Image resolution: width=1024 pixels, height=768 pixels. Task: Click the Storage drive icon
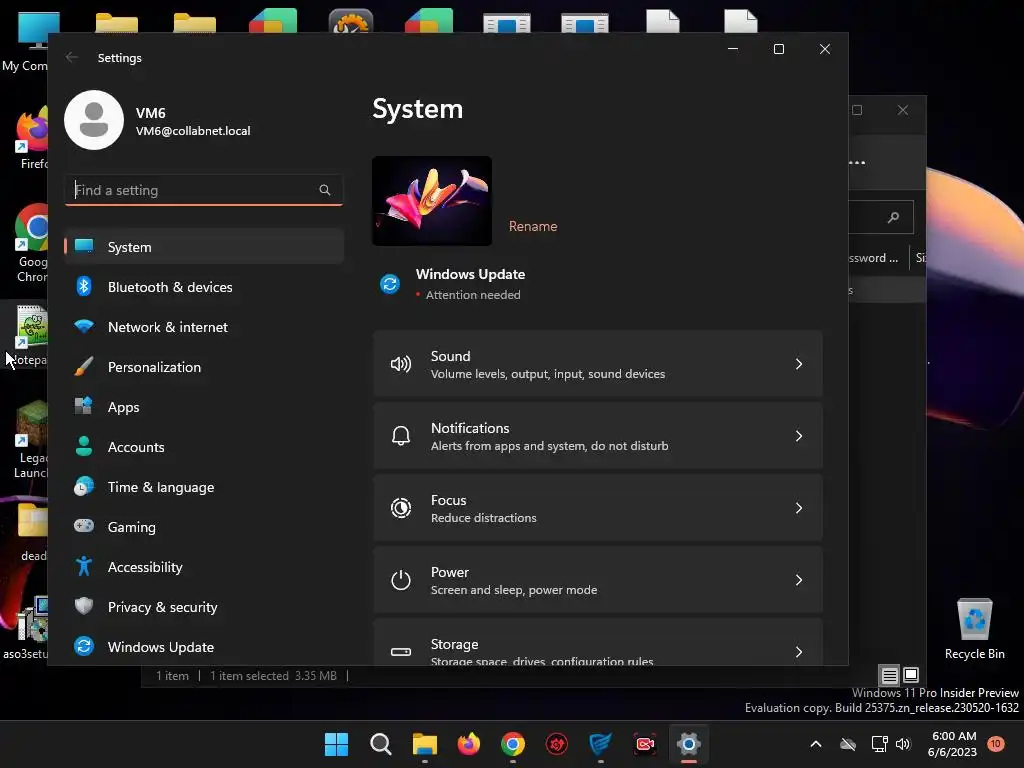400,652
